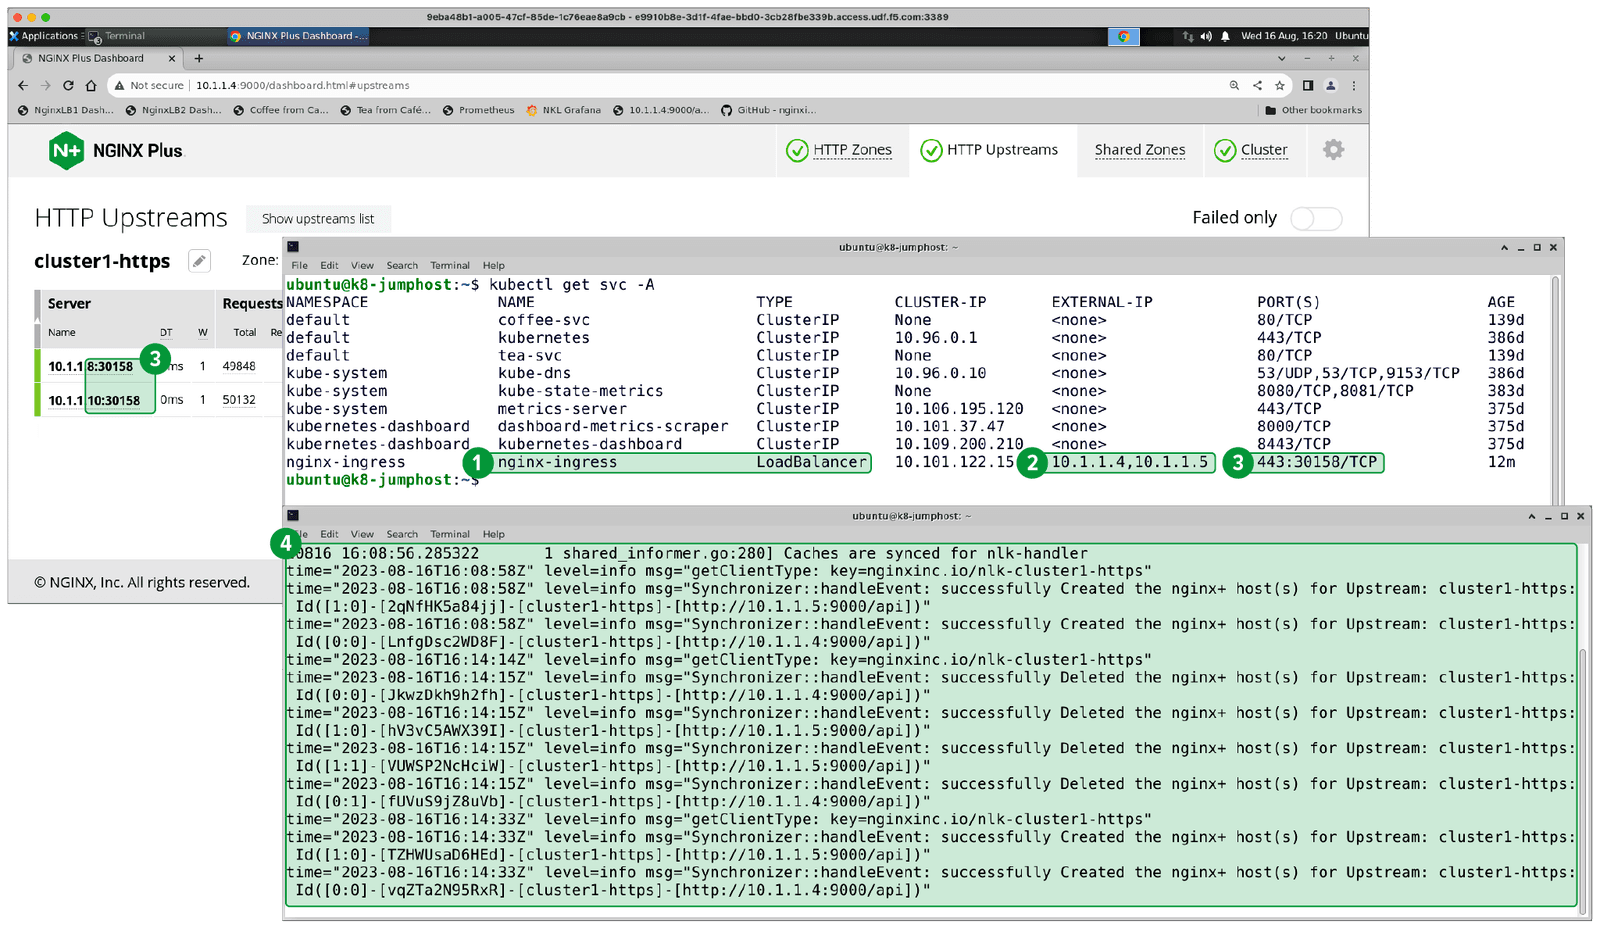The height and width of the screenshot is (928, 1600).
Task: Enable the Failed only toggle
Action: click(1316, 218)
